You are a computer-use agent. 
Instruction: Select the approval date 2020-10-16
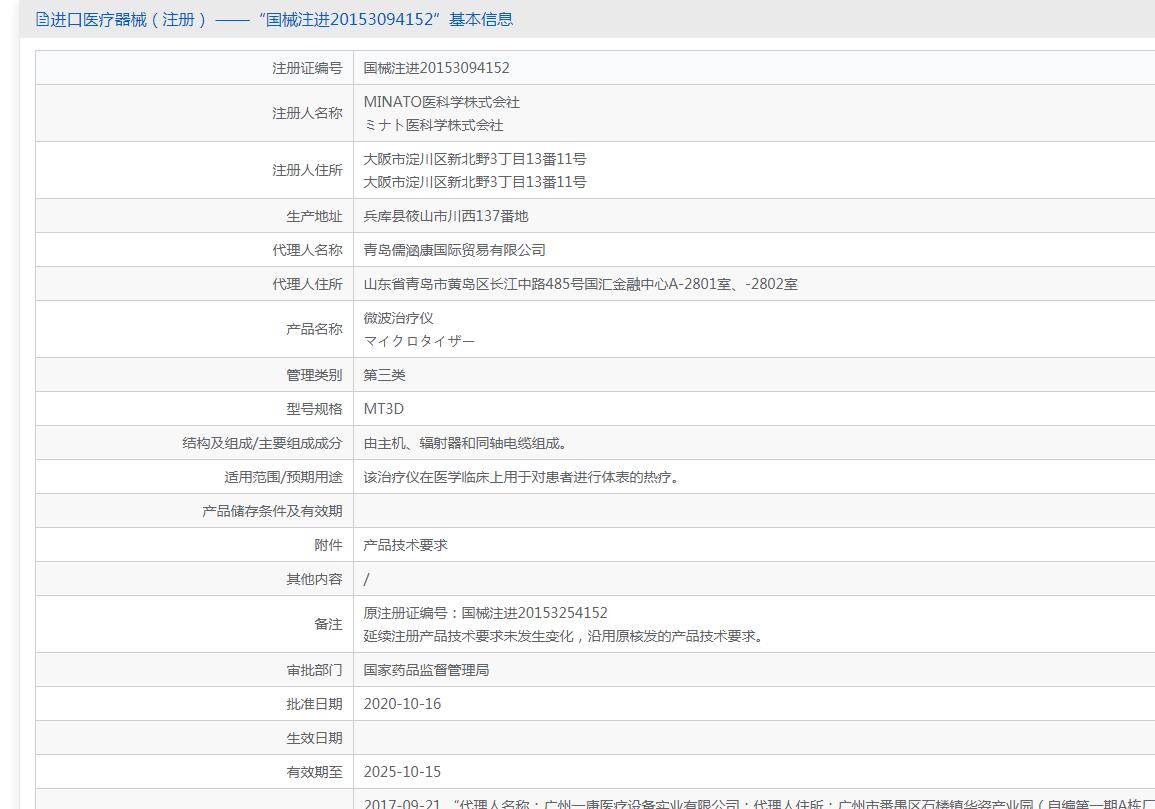point(402,704)
